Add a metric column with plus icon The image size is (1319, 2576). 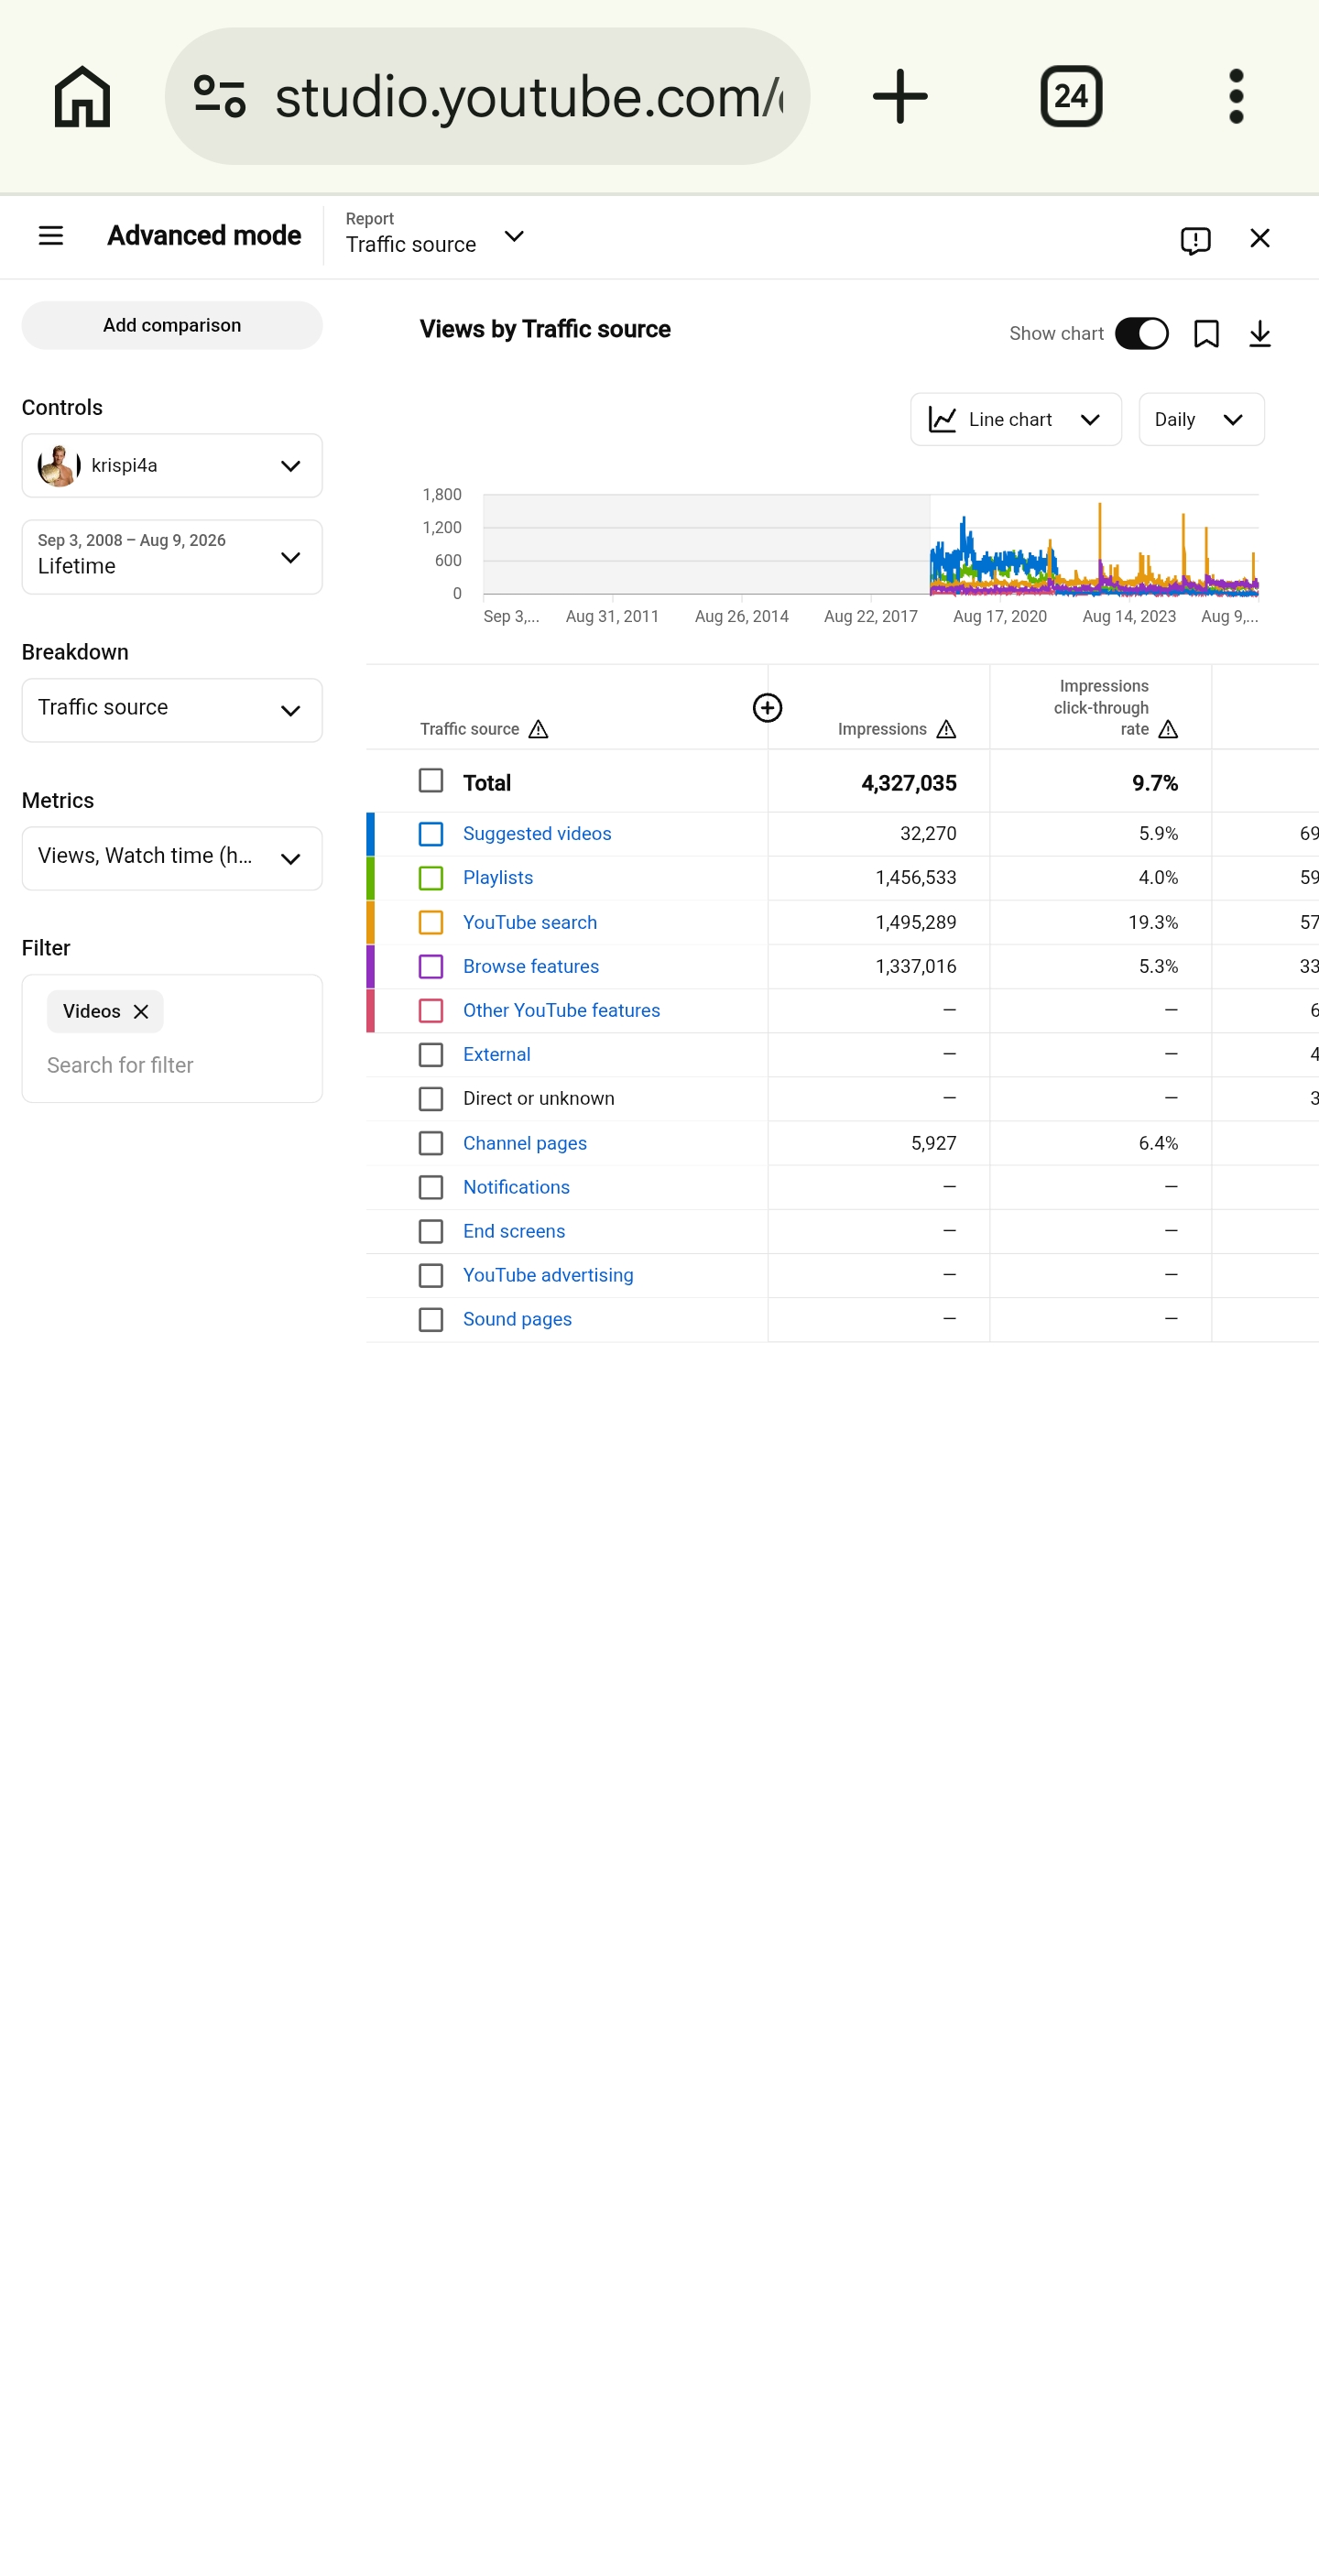click(x=767, y=708)
